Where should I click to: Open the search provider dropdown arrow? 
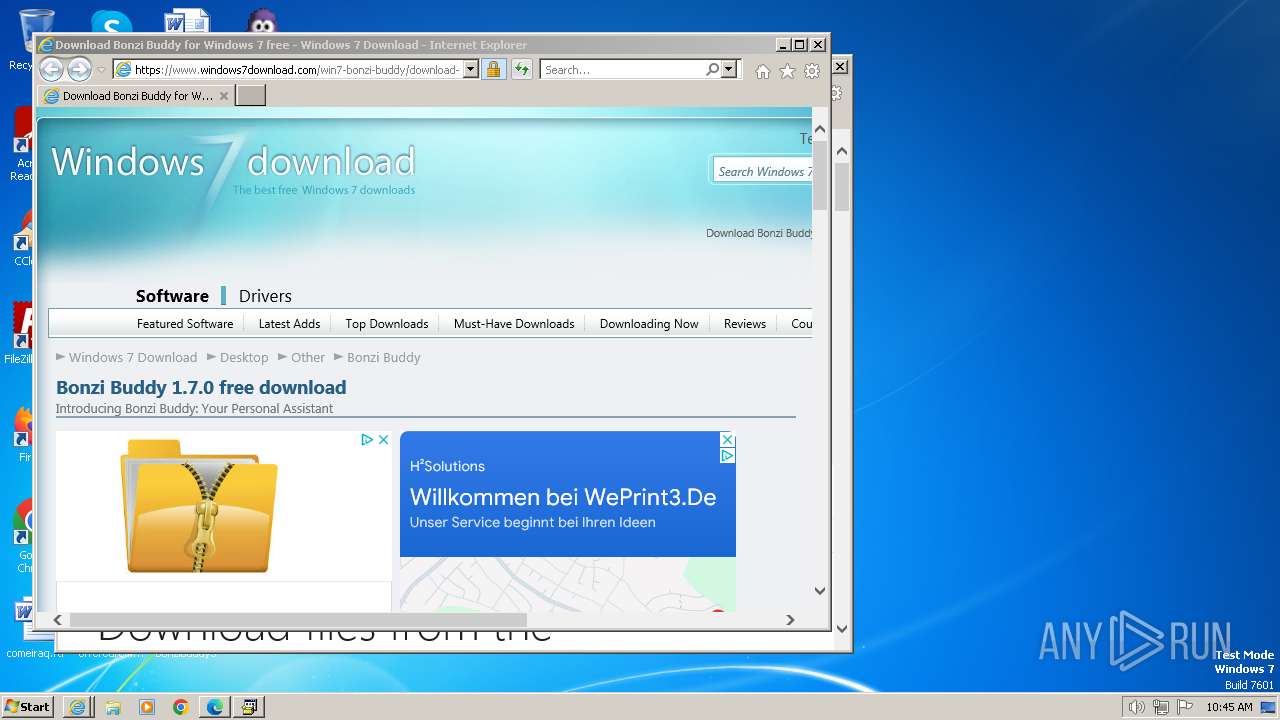729,70
